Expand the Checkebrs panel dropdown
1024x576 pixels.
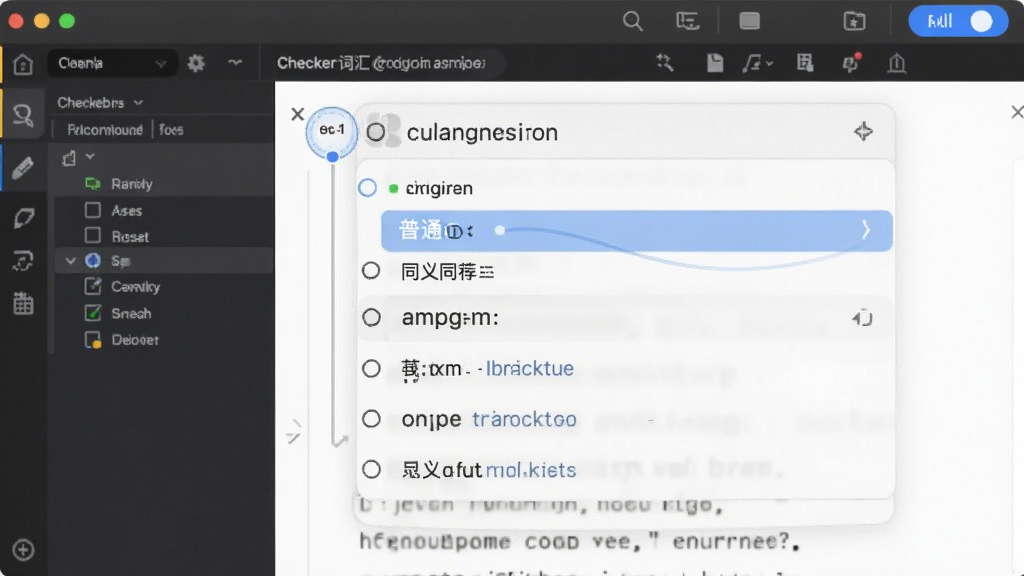(x=138, y=103)
